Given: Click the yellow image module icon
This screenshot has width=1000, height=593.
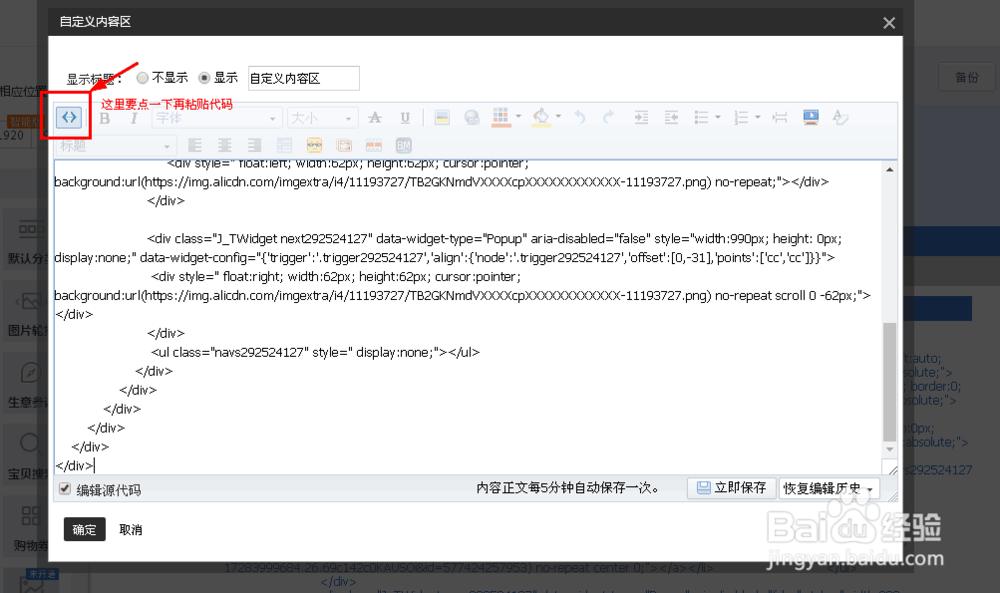Looking at the screenshot, I should coord(314,145).
